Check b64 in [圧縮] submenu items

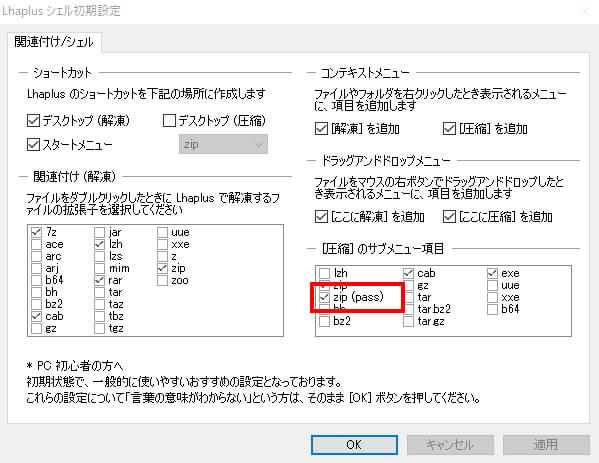tap(492, 309)
